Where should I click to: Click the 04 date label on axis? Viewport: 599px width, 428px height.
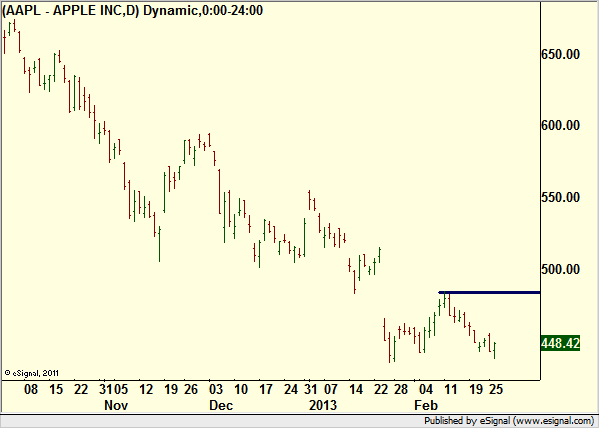click(426, 389)
